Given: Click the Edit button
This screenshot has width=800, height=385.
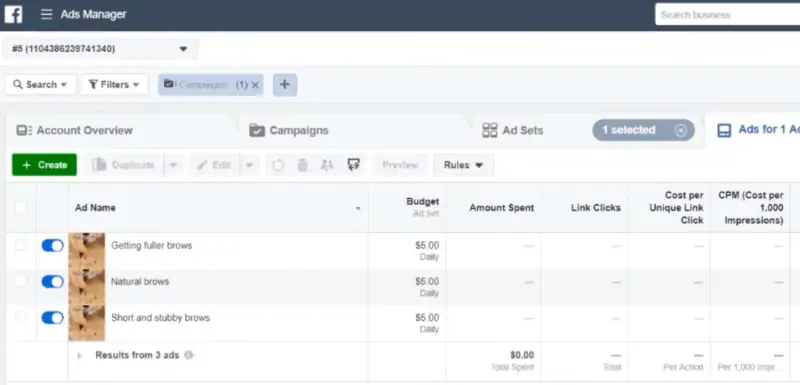Looking at the screenshot, I should click(215, 165).
